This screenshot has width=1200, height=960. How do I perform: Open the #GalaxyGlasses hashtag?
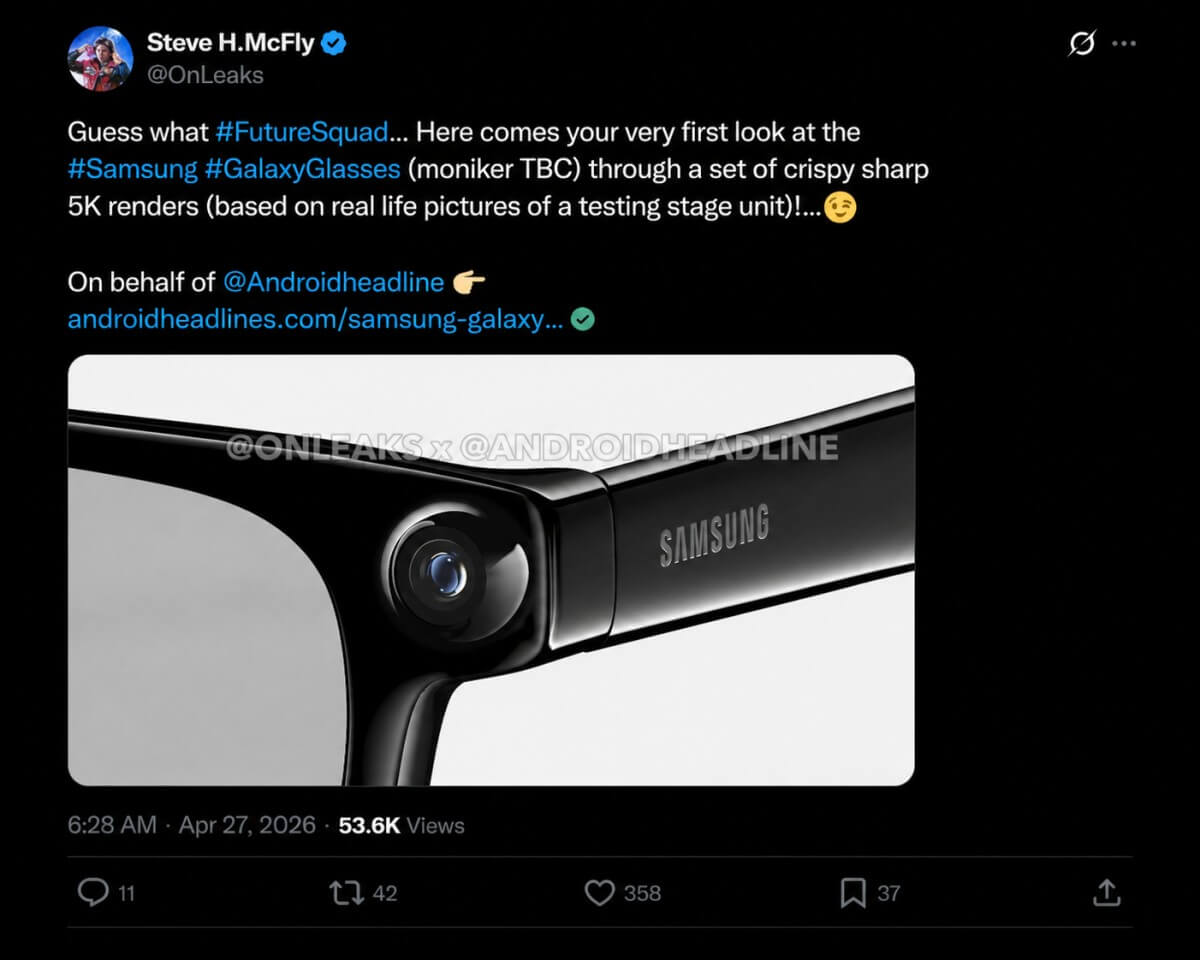click(302, 169)
